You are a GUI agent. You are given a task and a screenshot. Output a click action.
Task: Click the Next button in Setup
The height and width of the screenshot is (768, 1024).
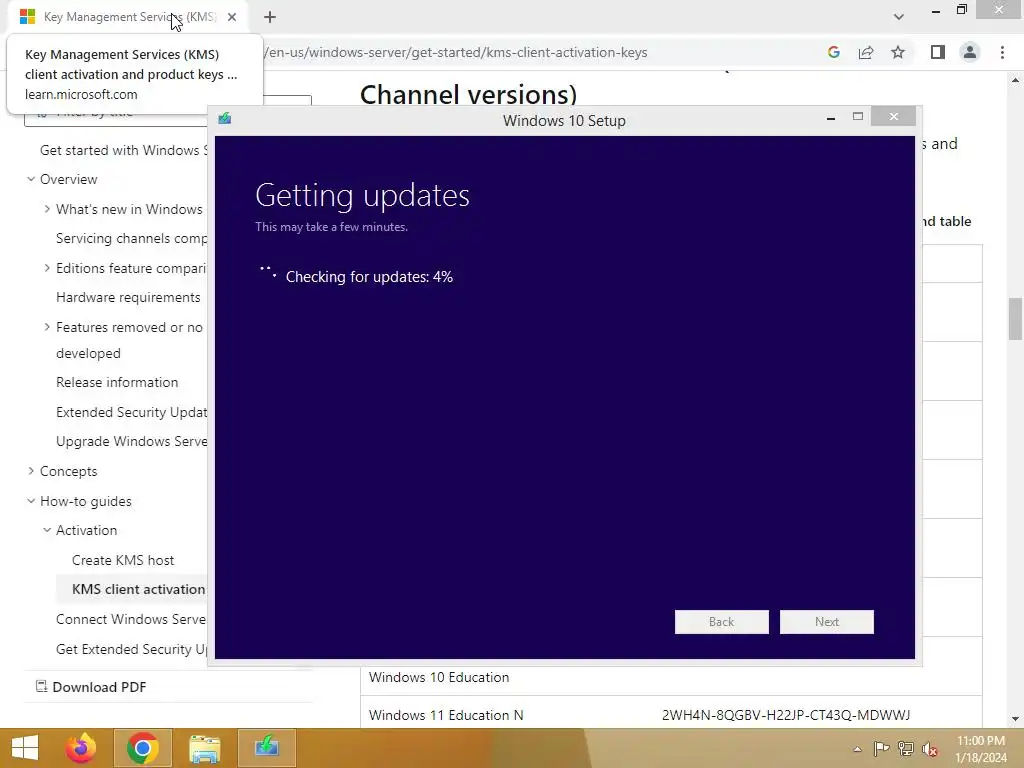click(827, 622)
